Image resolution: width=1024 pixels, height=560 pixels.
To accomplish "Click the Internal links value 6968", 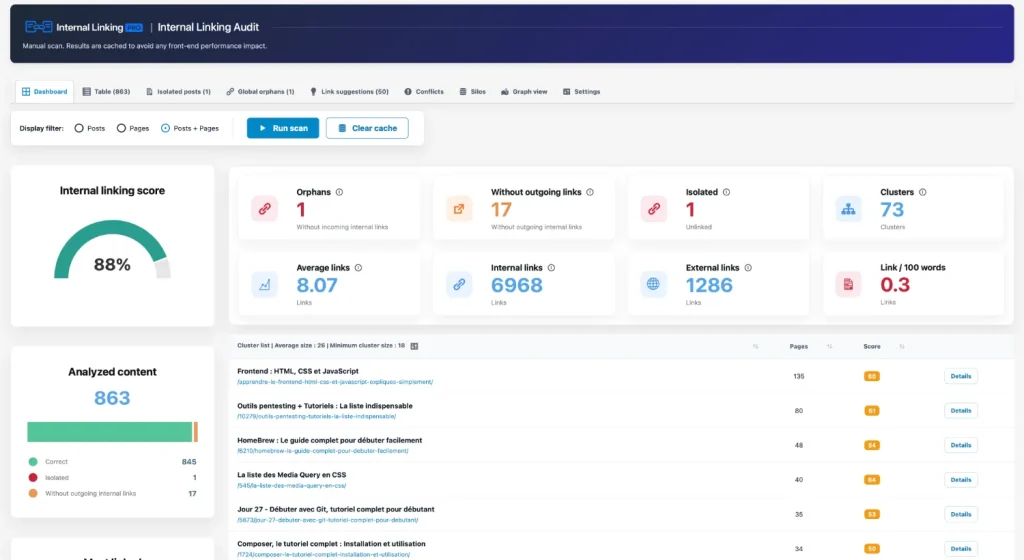I will point(517,285).
